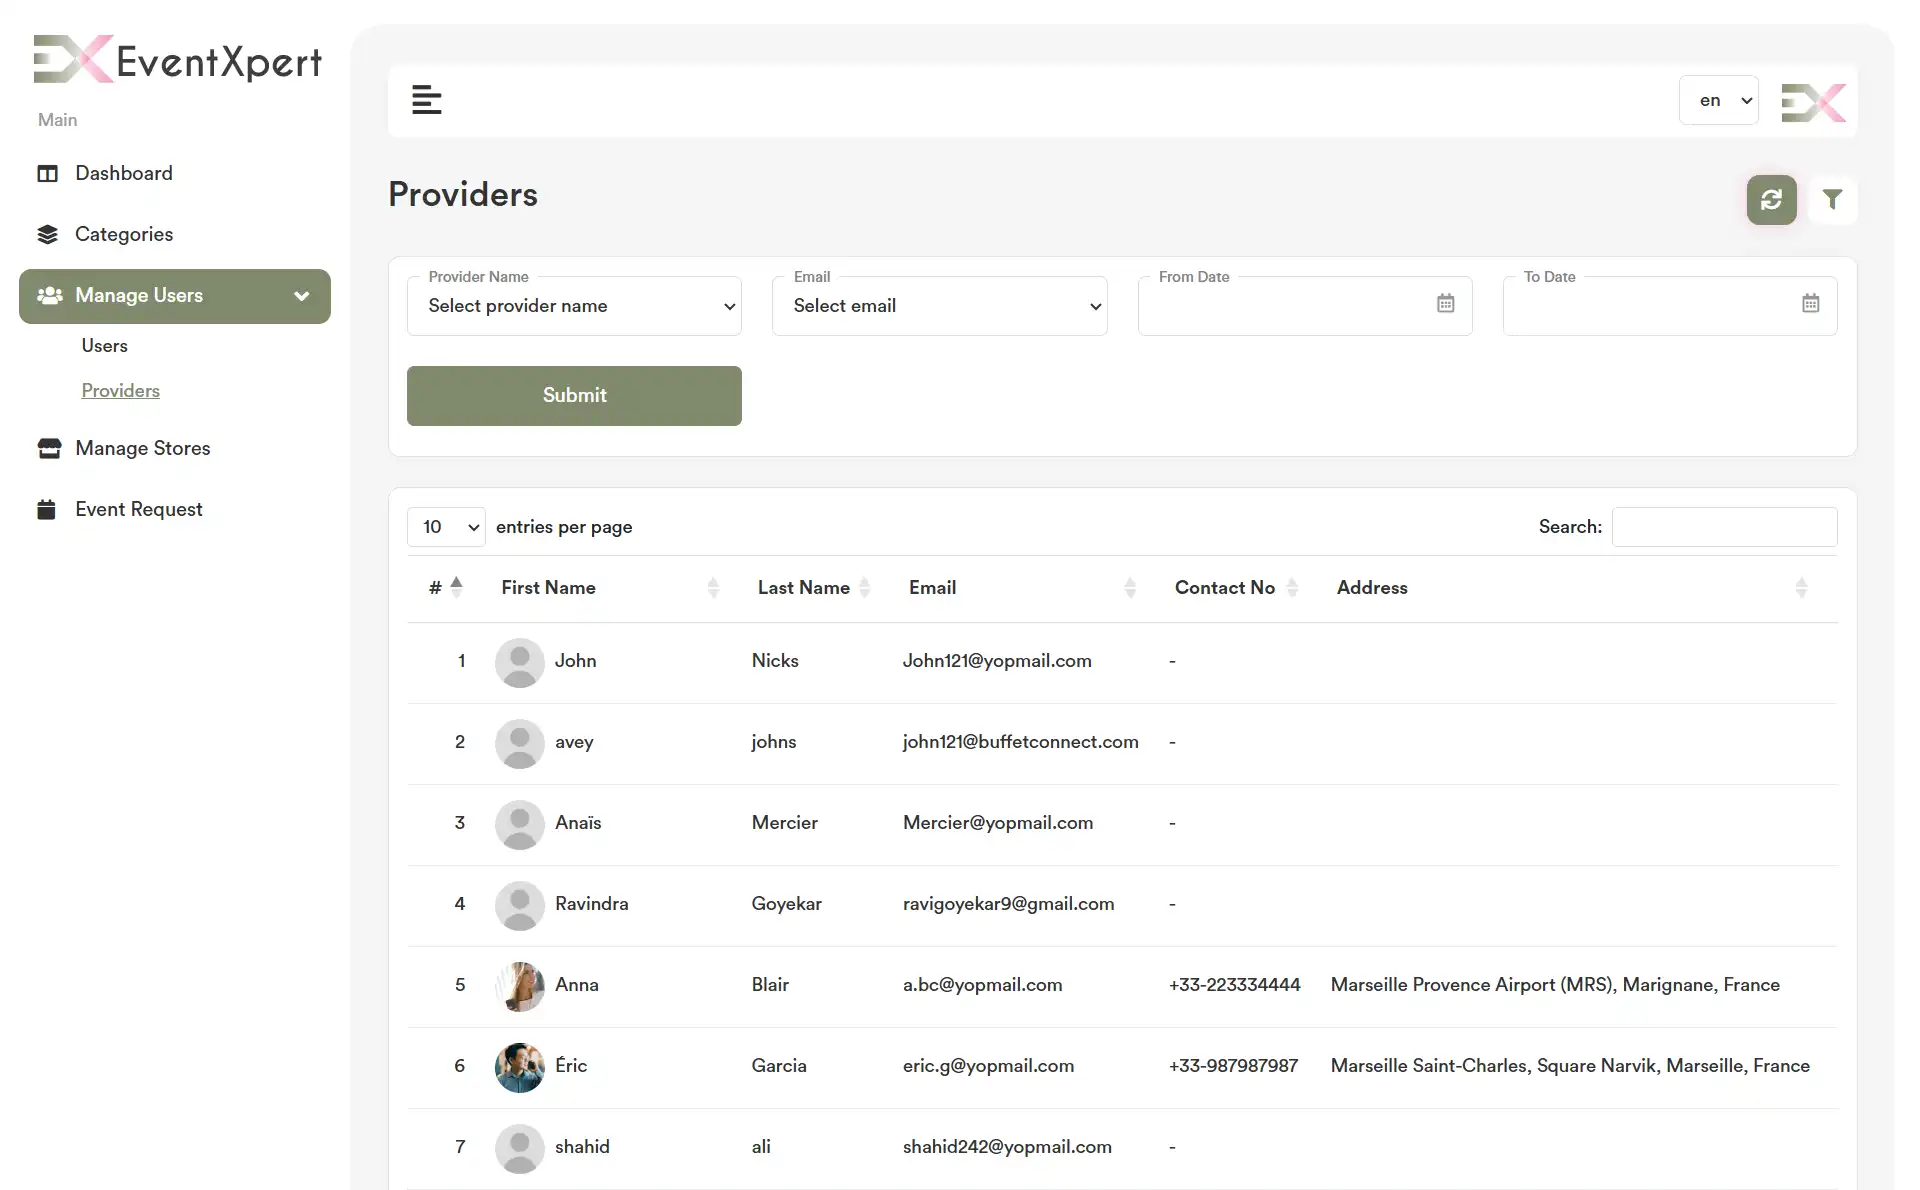Open the From Date calendar picker icon
The image size is (1920, 1190).
[1445, 303]
